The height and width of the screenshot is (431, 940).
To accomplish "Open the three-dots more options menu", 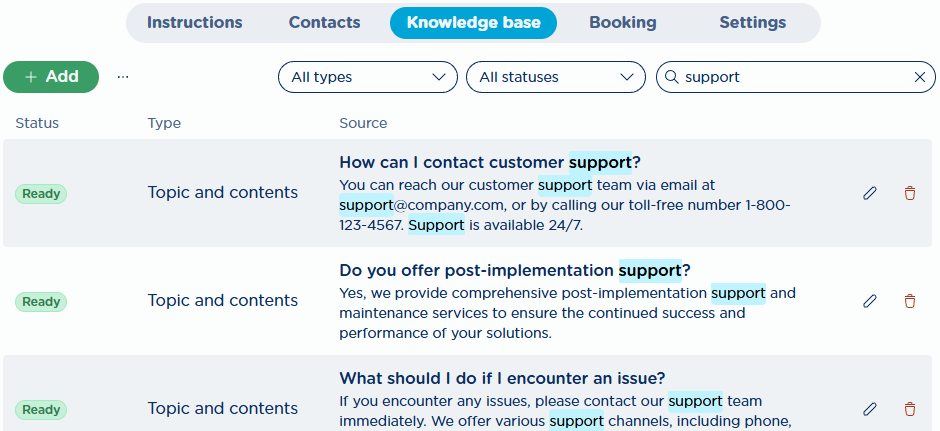I will pos(123,77).
